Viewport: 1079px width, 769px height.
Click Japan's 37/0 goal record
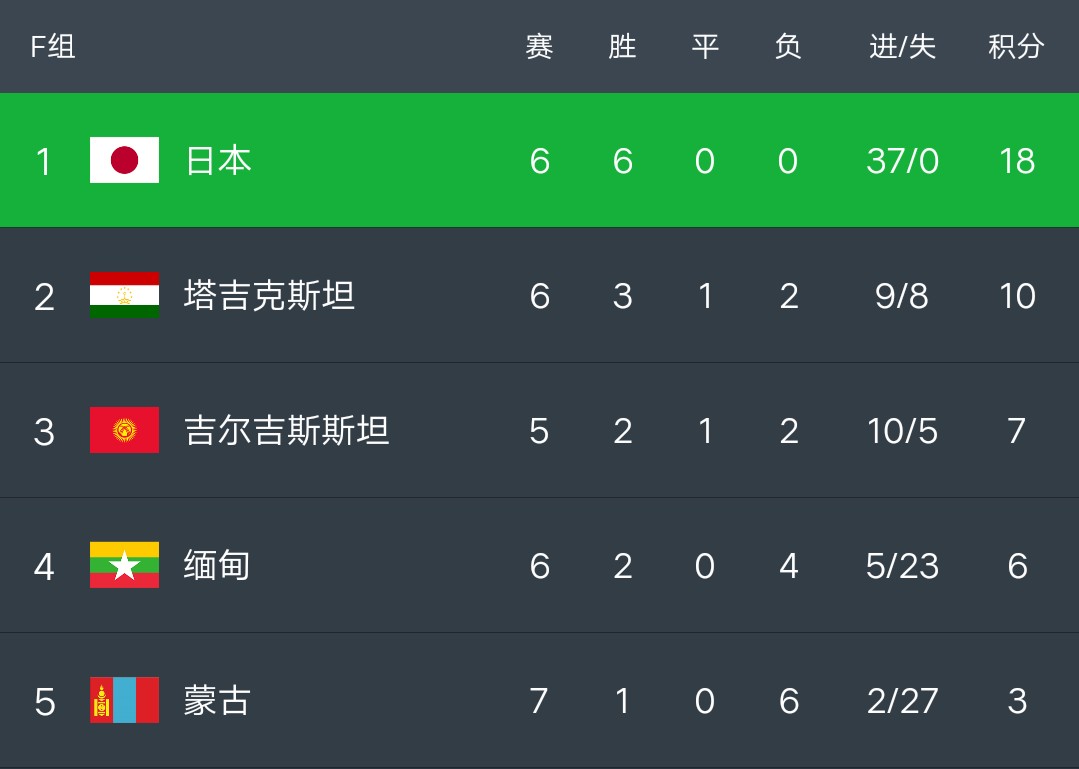pos(902,160)
